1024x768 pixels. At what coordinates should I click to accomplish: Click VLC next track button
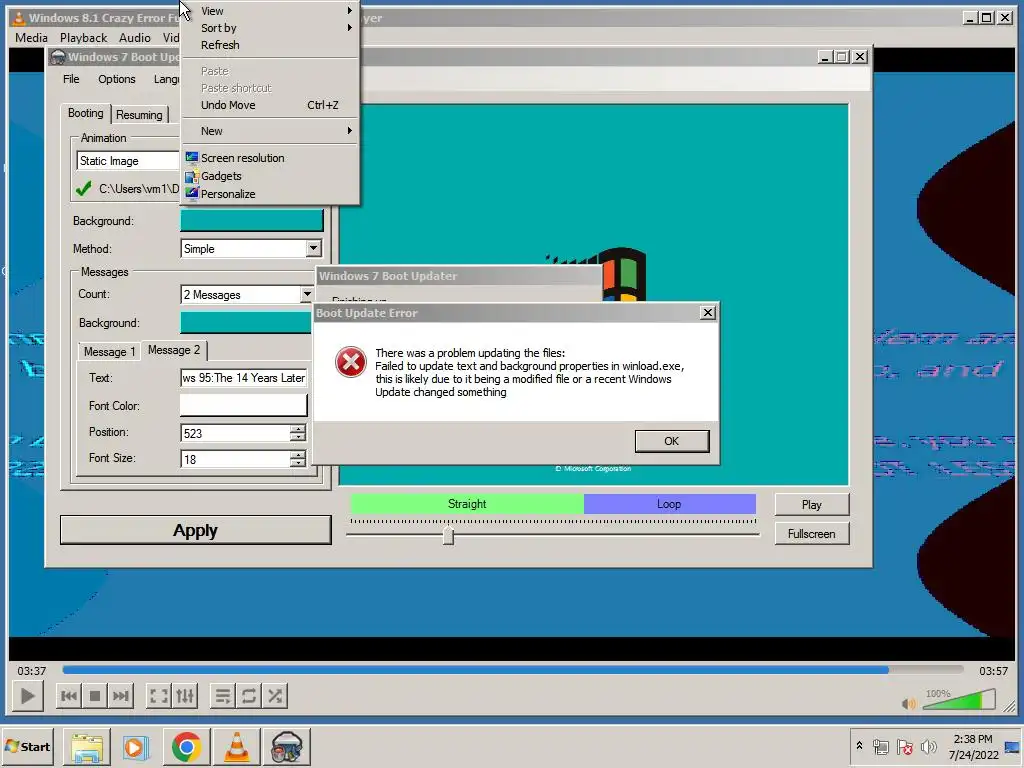click(x=121, y=696)
